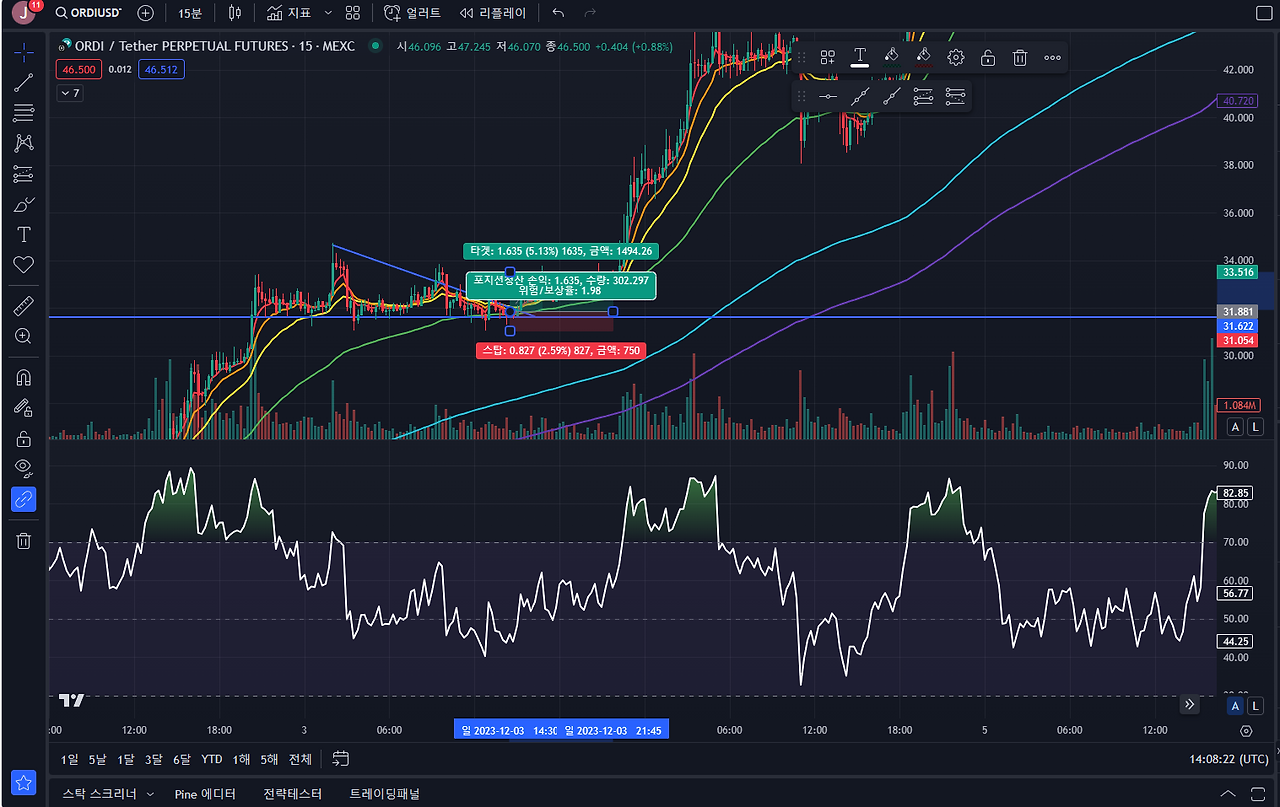Toggle auto scale A on price axis

coord(1235,427)
